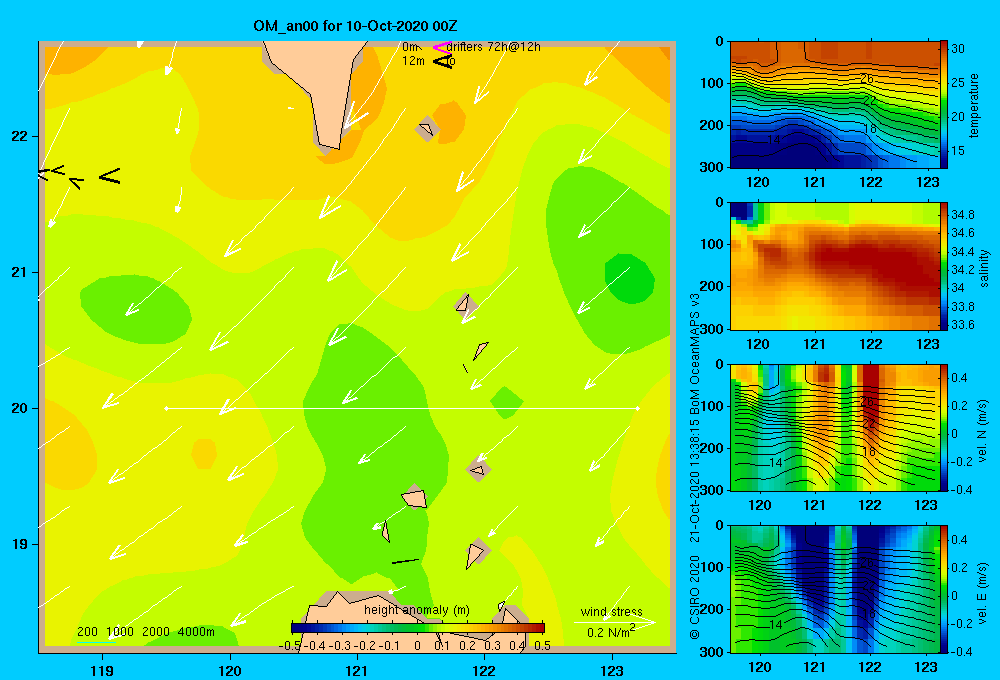1000x680 pixels.
Task: Select the island near 20.8N 121.85E
Action: coord(465,304)
